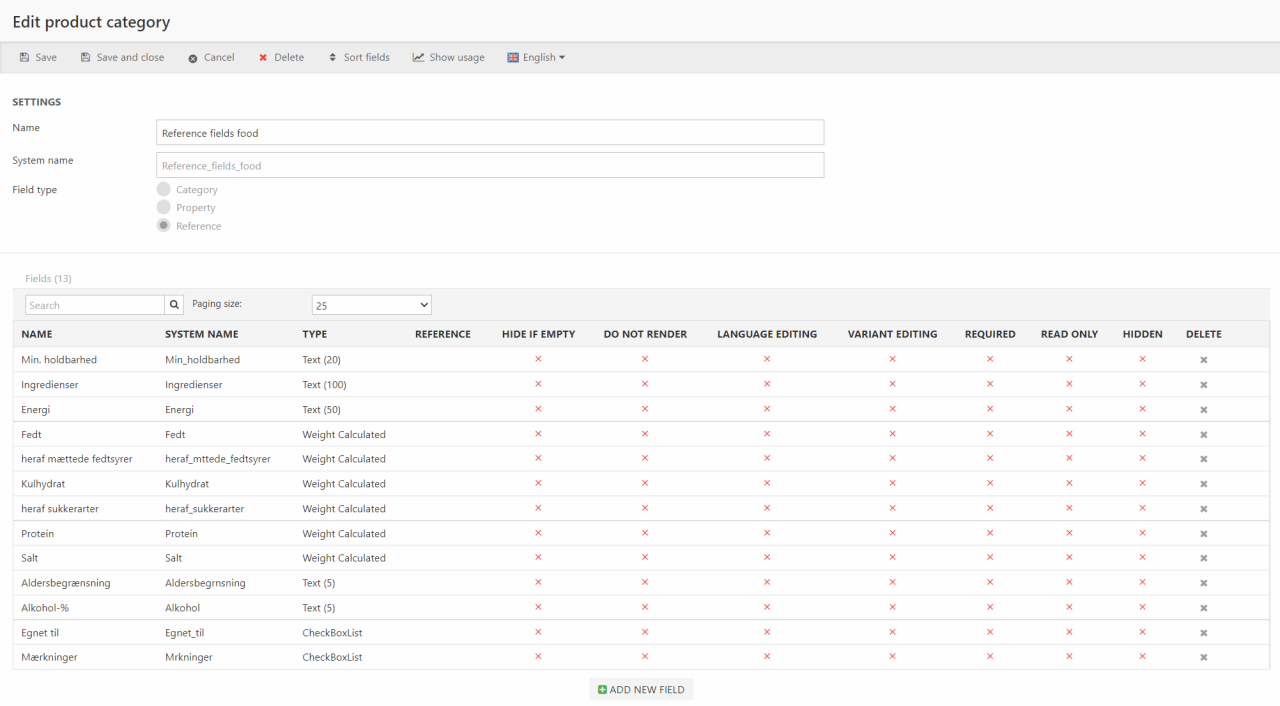Select the Category field type radio
Viewport: 1280px width, 706px height.
point(164,189)
